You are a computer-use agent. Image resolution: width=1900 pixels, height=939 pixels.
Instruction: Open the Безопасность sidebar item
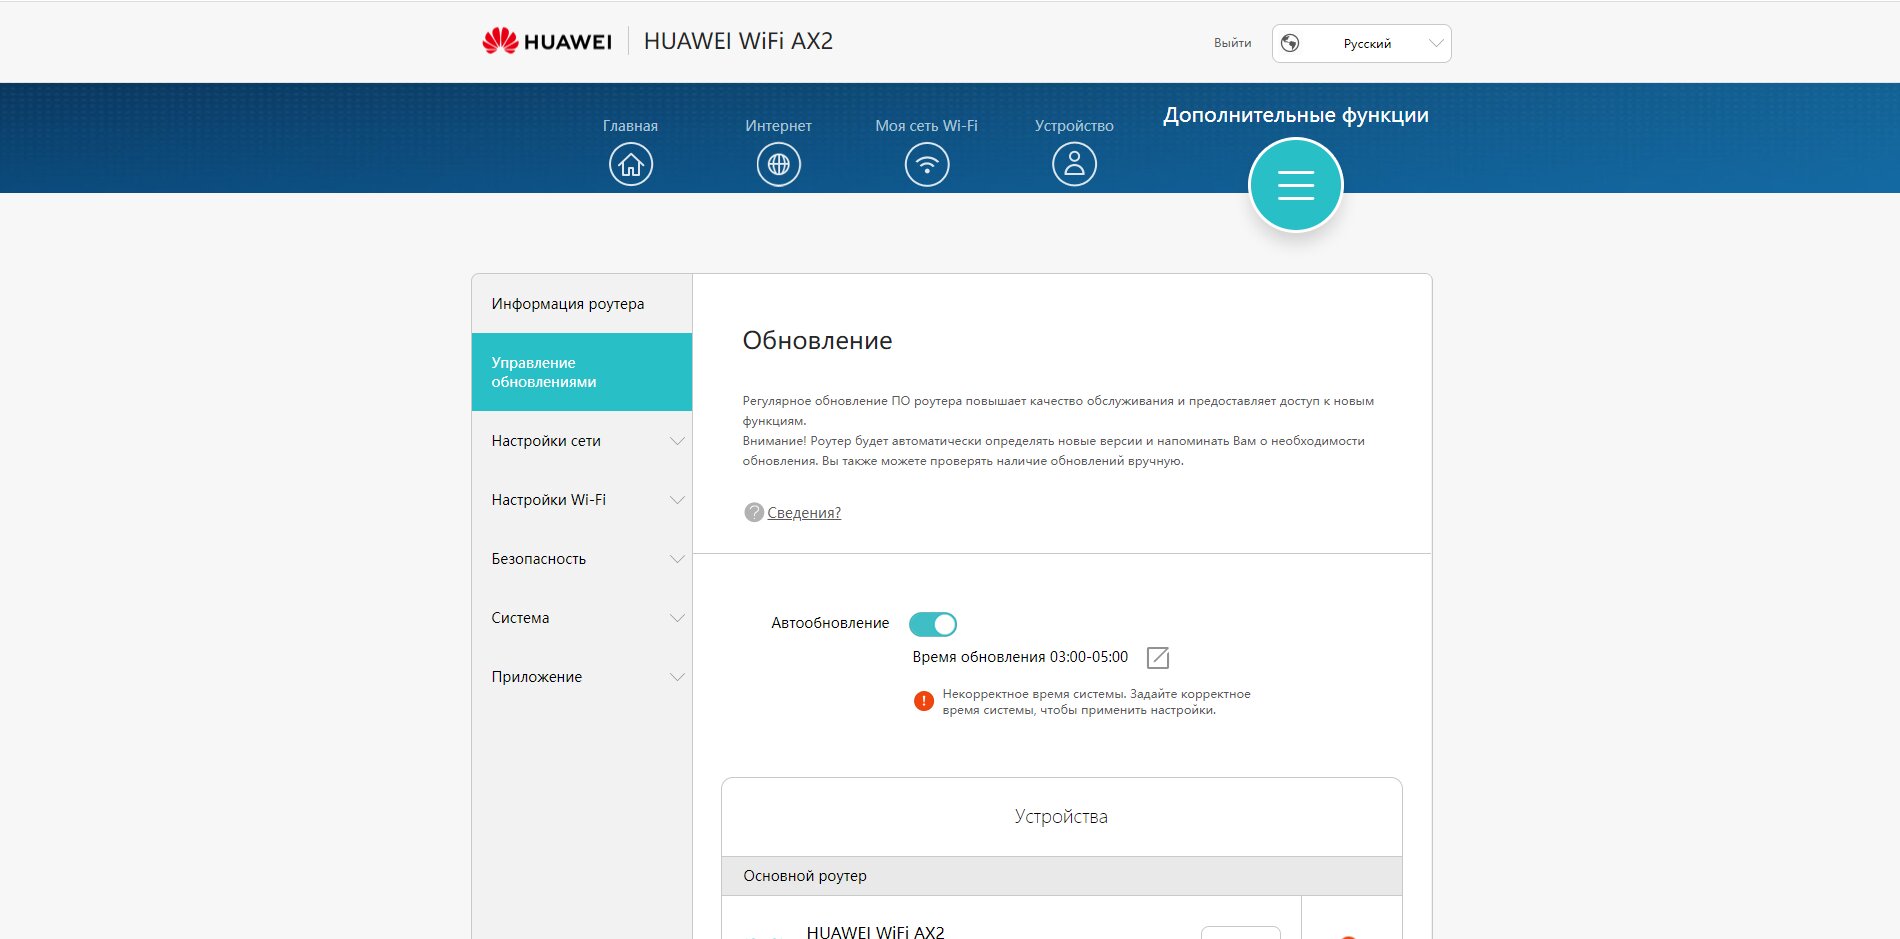[582, 559]
